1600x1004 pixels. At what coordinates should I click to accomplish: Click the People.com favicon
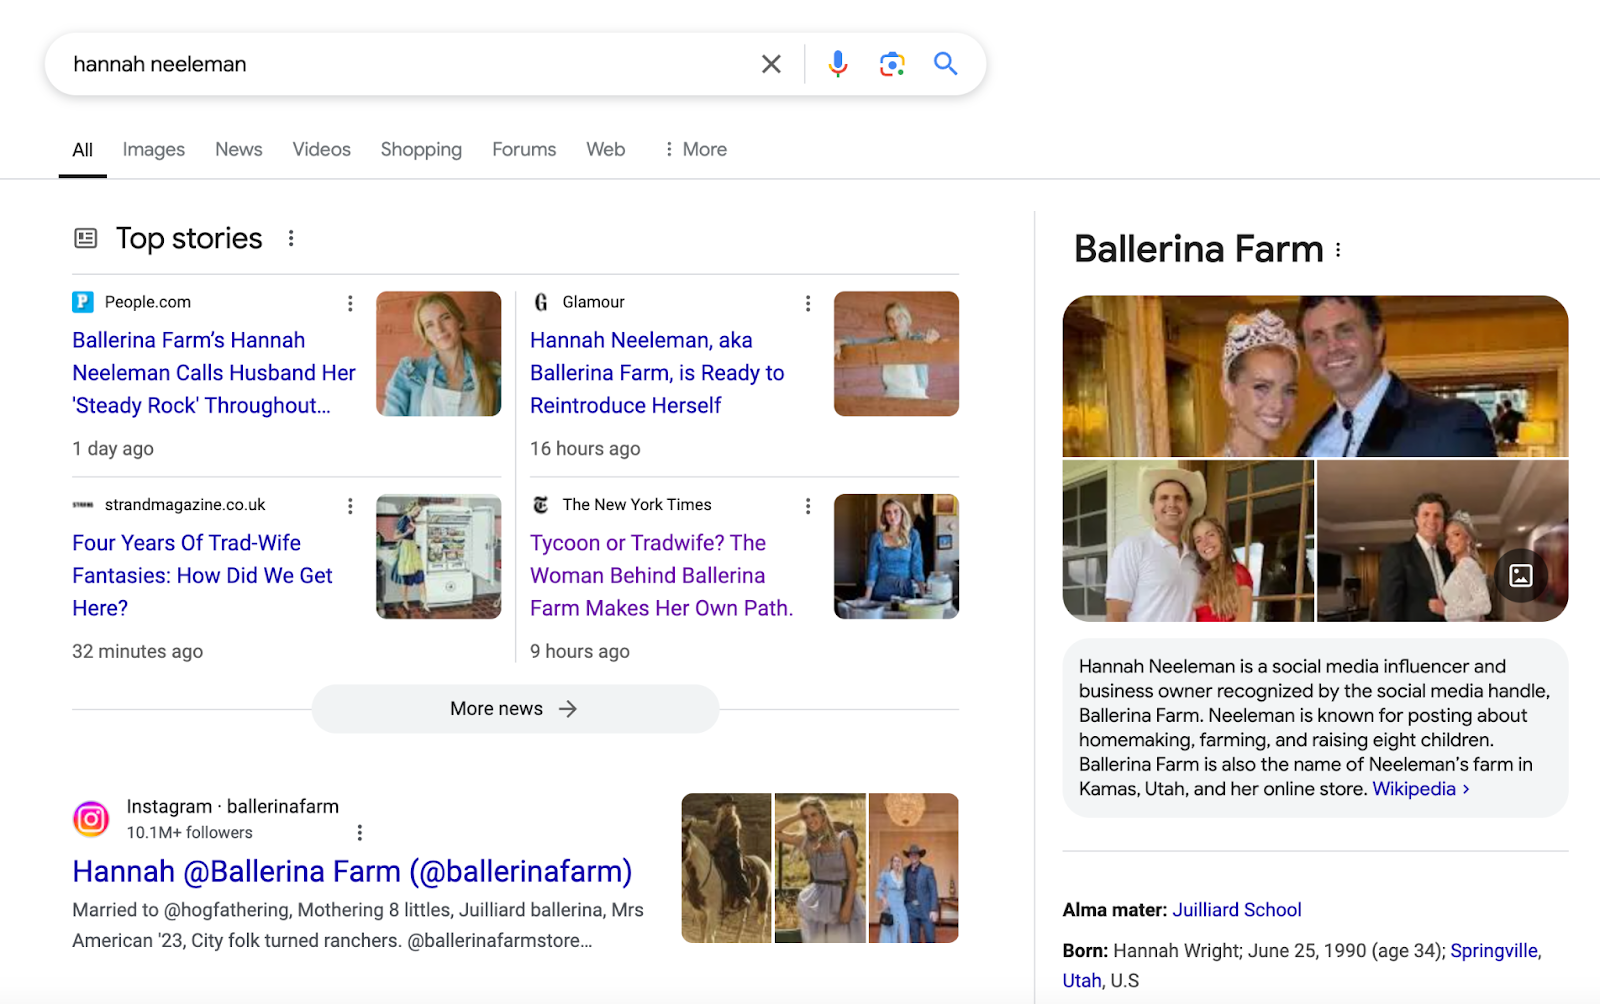[x=83, y=302]
